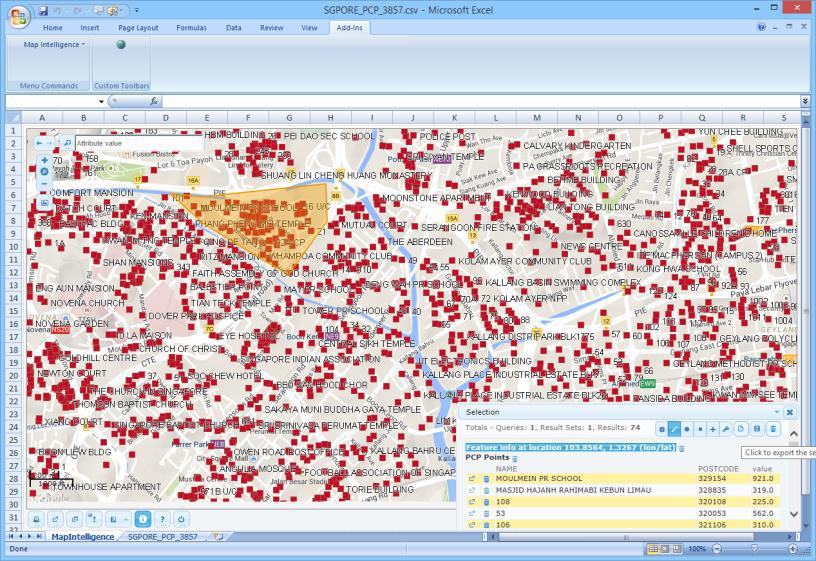The height and width of the screenshot is (561, 816).
Task: Switch to Normal view in status bar
Action: tap(653, 549)
